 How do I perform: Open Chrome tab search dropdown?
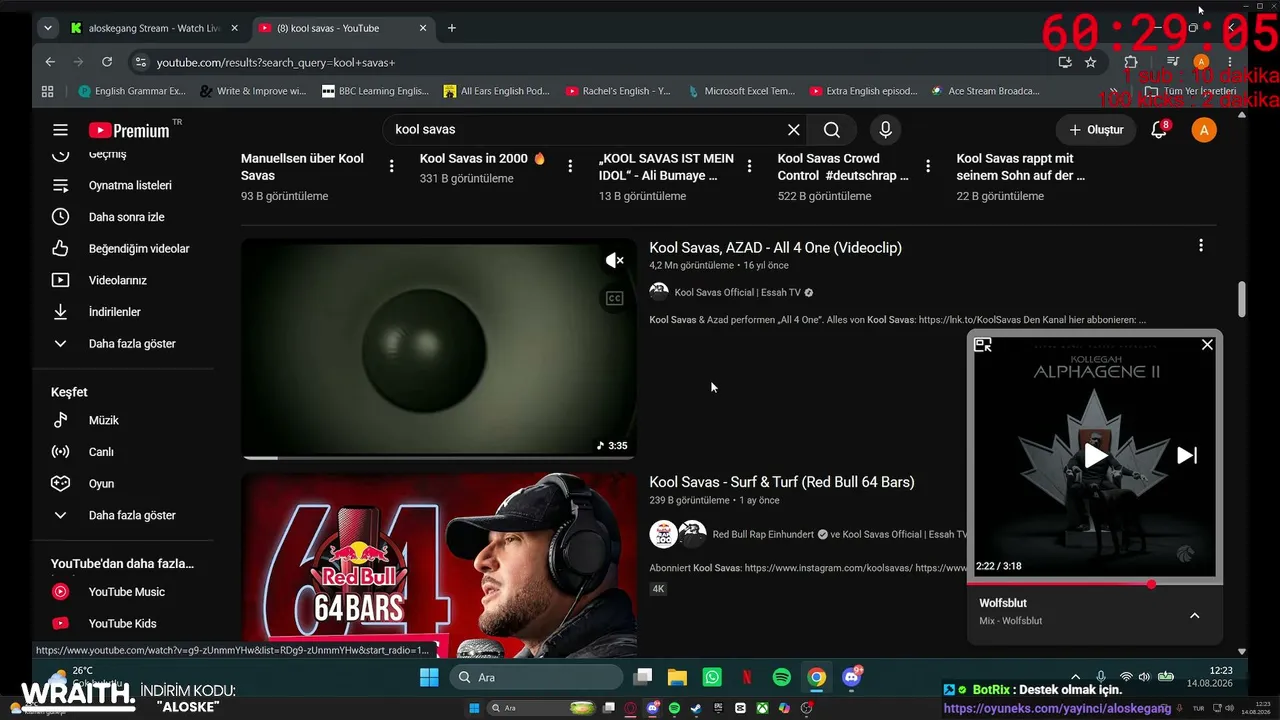pos(47,28)
